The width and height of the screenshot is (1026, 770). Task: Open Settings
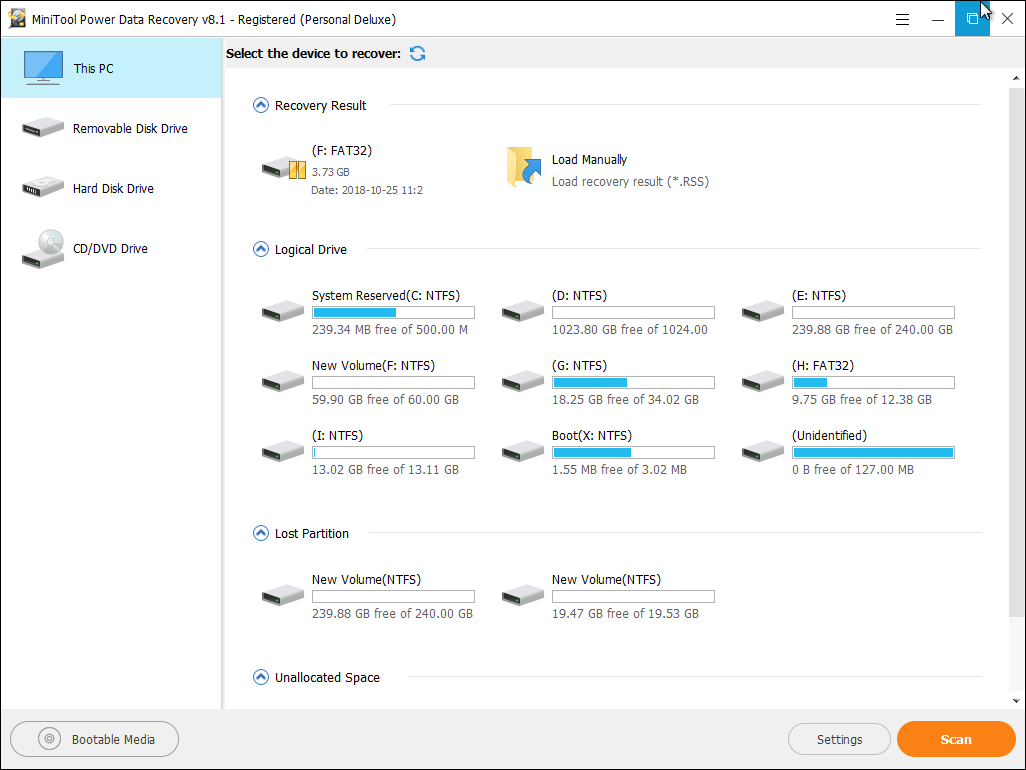(839, 739)
